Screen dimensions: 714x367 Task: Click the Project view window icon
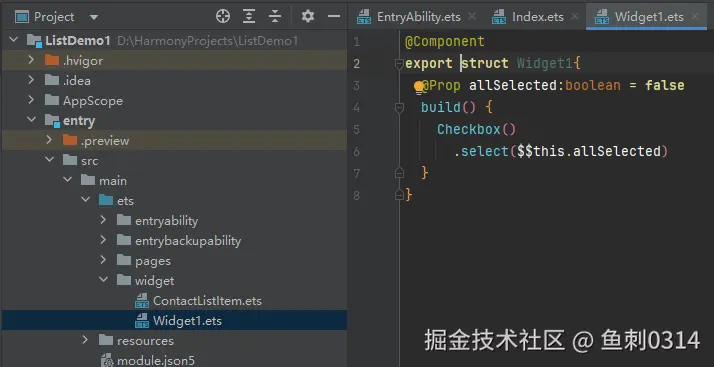pos(21,17)
